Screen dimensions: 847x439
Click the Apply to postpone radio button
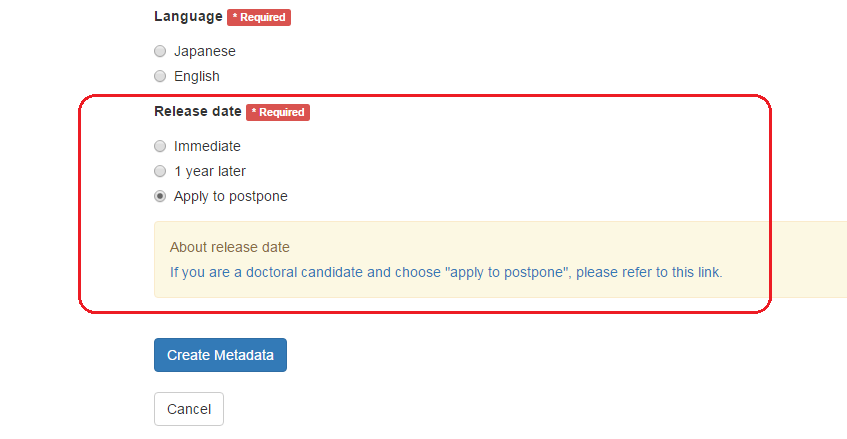(160, 197)
